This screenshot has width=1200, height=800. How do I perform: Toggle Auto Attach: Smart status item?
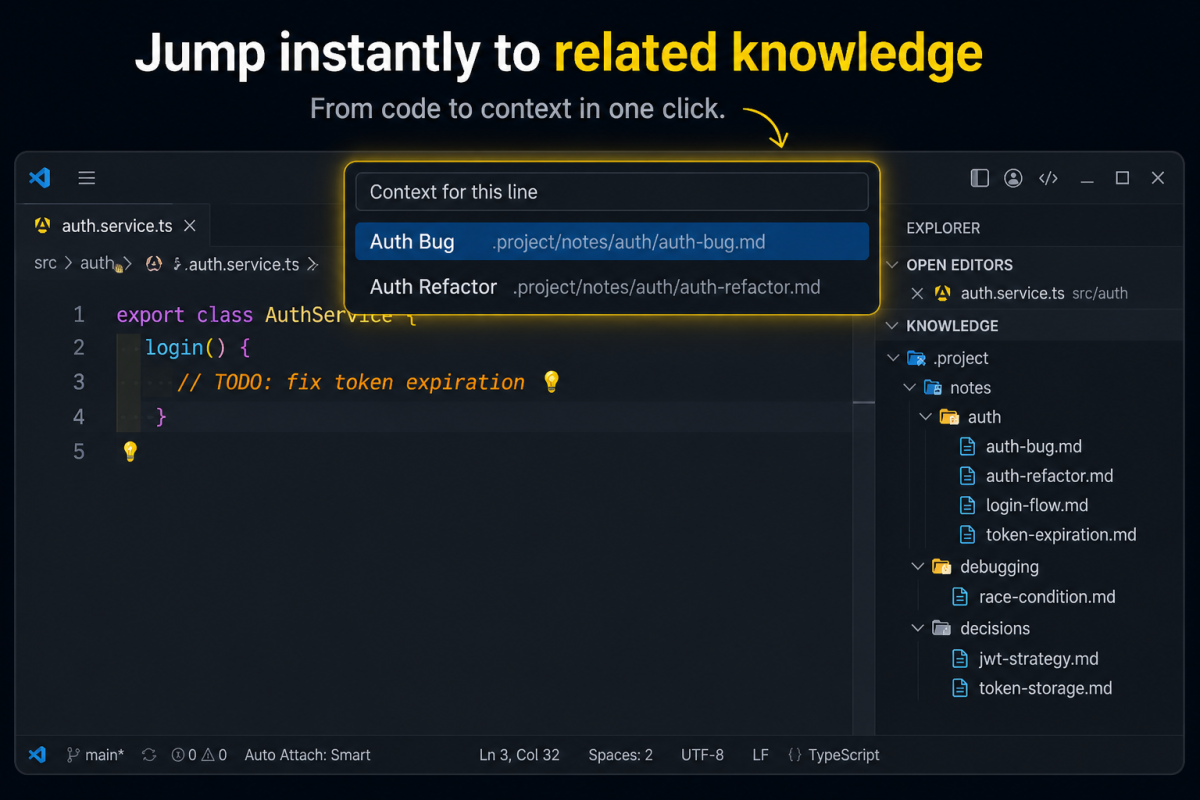pyautogui.click(x=307, y=755)
